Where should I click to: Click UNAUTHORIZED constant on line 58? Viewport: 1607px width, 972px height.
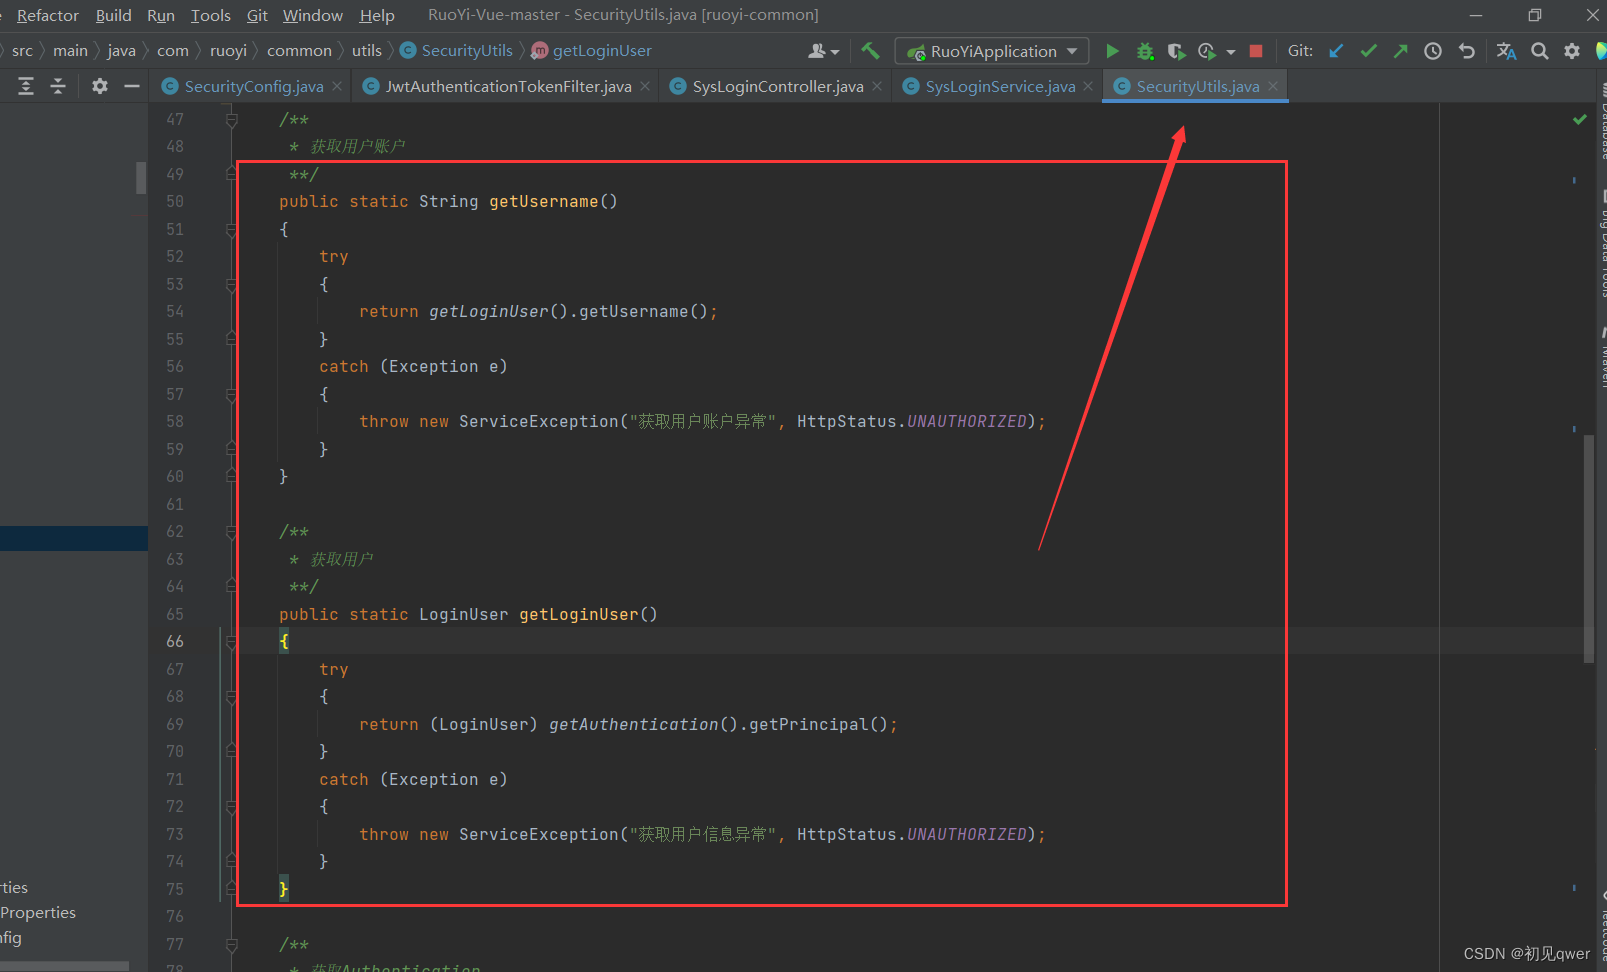coord(967,421)
